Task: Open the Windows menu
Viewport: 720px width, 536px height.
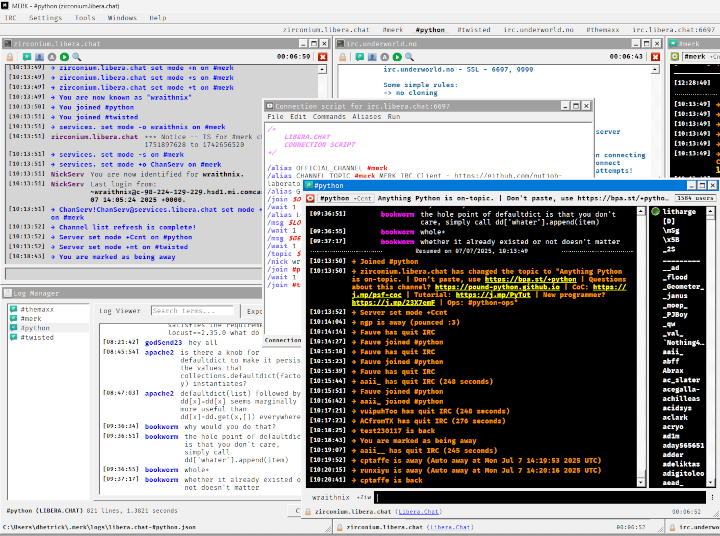Action: click(122, 18)
